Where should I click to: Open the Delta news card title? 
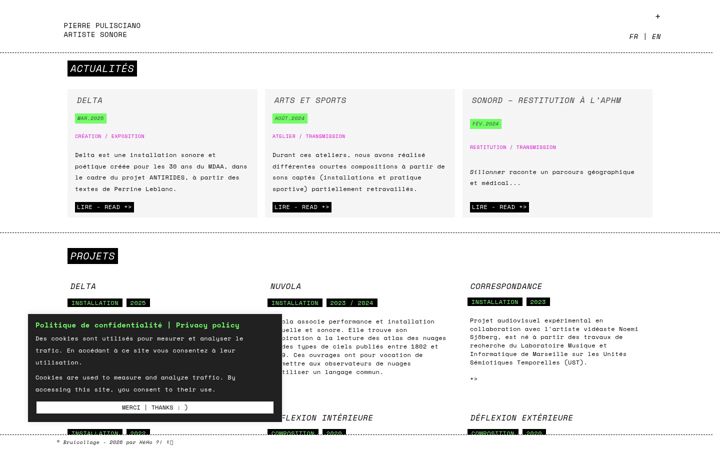coord(90,100)
